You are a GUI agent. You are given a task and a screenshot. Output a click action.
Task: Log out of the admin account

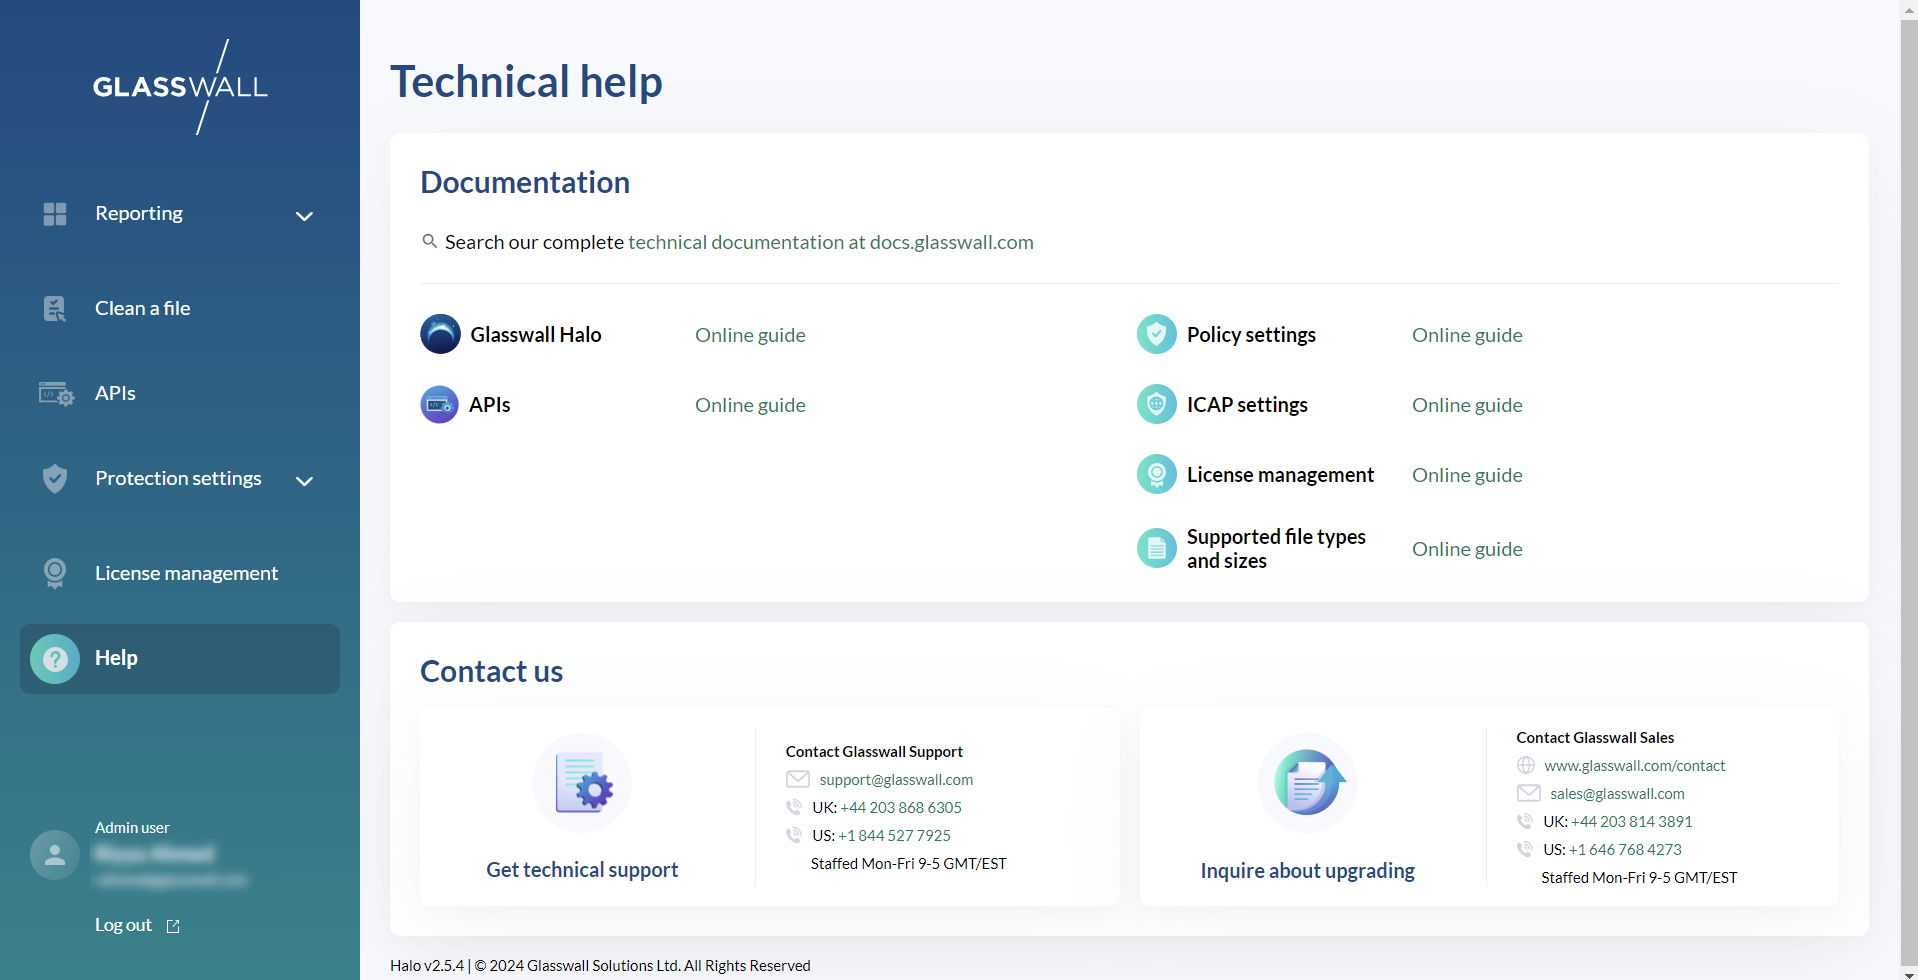point(123,925)
